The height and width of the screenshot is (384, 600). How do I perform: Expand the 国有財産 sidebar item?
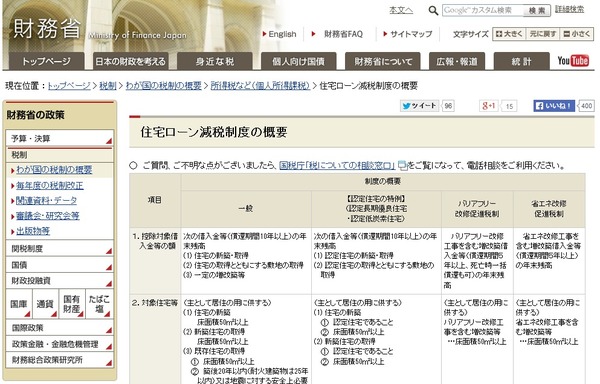72,304
